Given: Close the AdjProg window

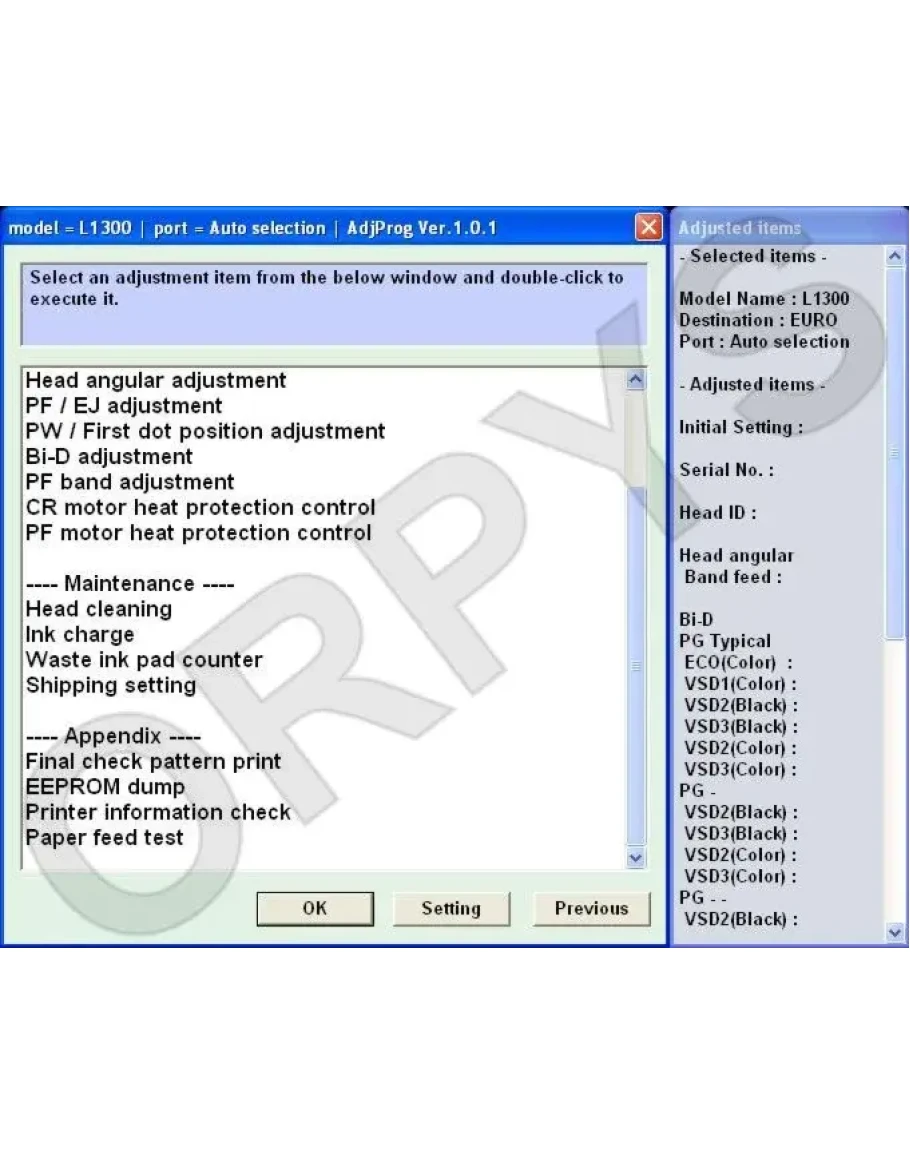Looking at the screenshot, I should [x=648, y=227].
